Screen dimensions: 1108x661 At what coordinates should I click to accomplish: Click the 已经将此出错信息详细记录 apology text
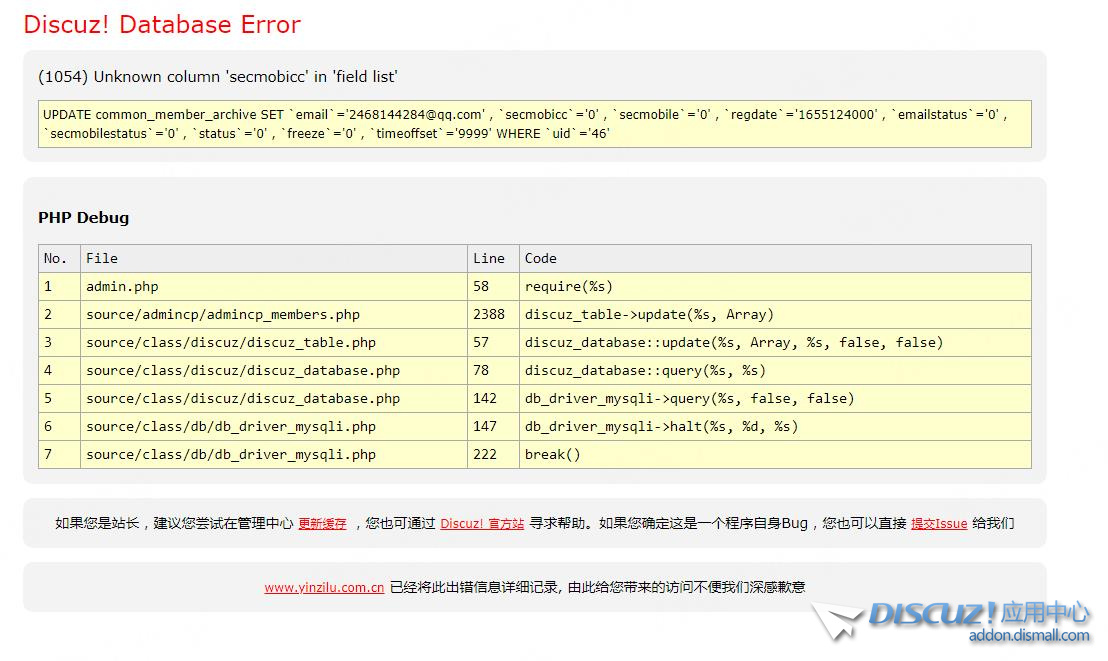pyautogui.click(x=598, y=587)
